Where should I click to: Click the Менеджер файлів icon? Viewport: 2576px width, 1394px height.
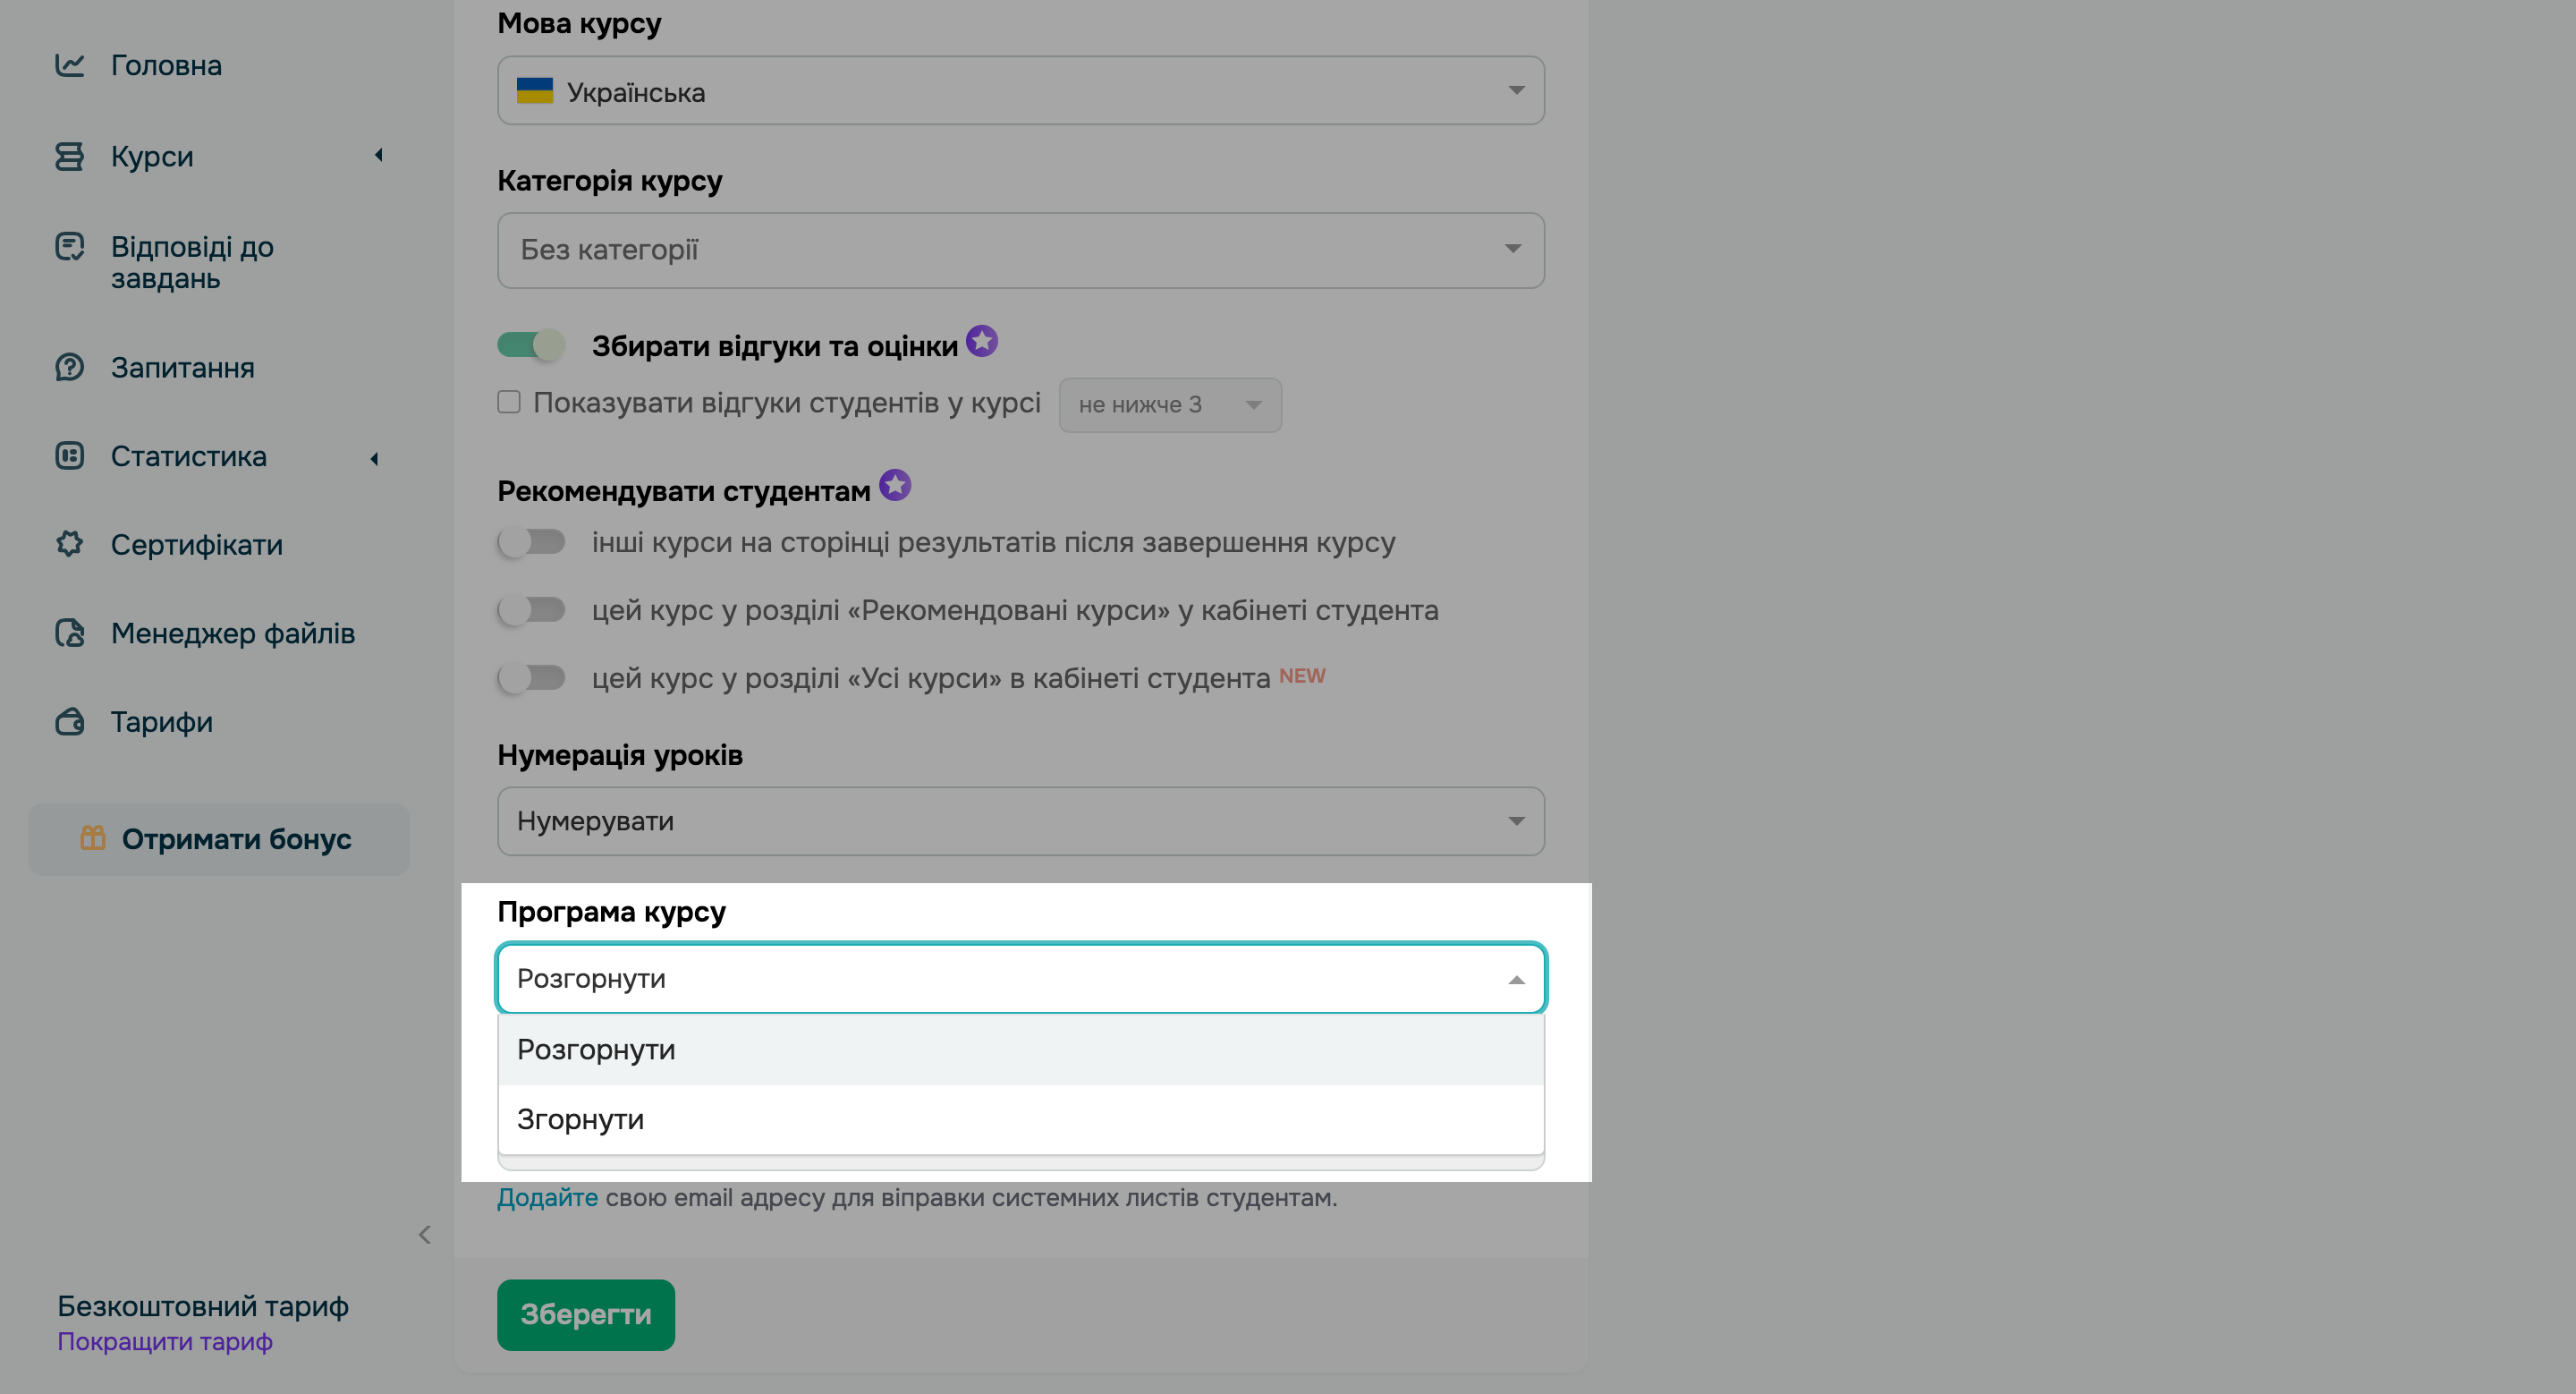pos(69,633)
